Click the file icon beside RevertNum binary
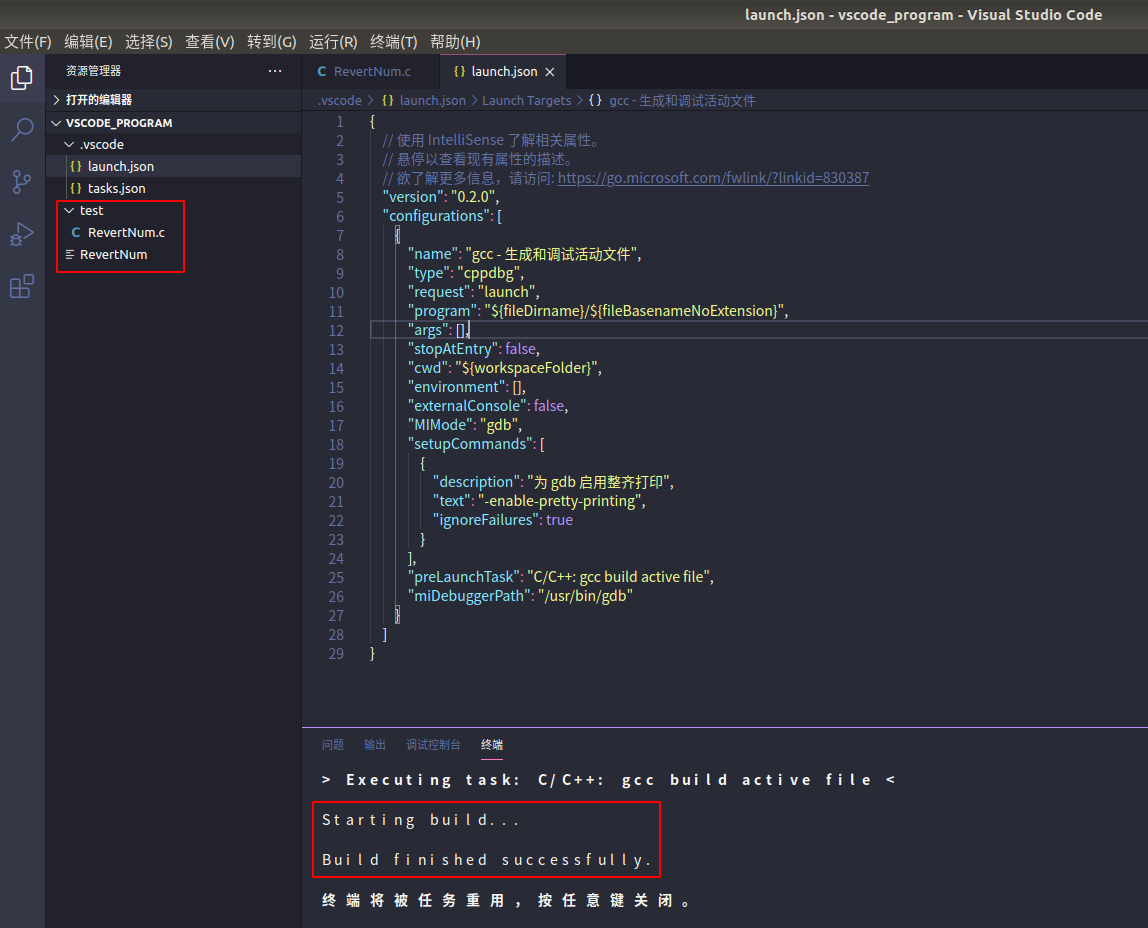 point(70,254)
